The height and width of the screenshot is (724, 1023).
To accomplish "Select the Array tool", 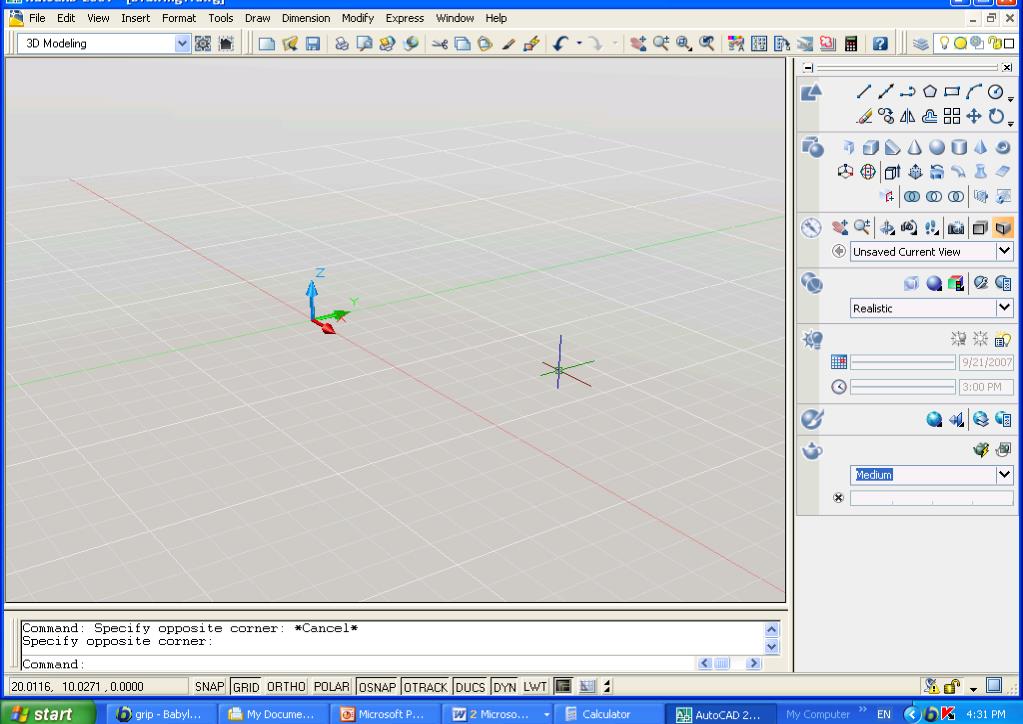I will coord(952,117).
